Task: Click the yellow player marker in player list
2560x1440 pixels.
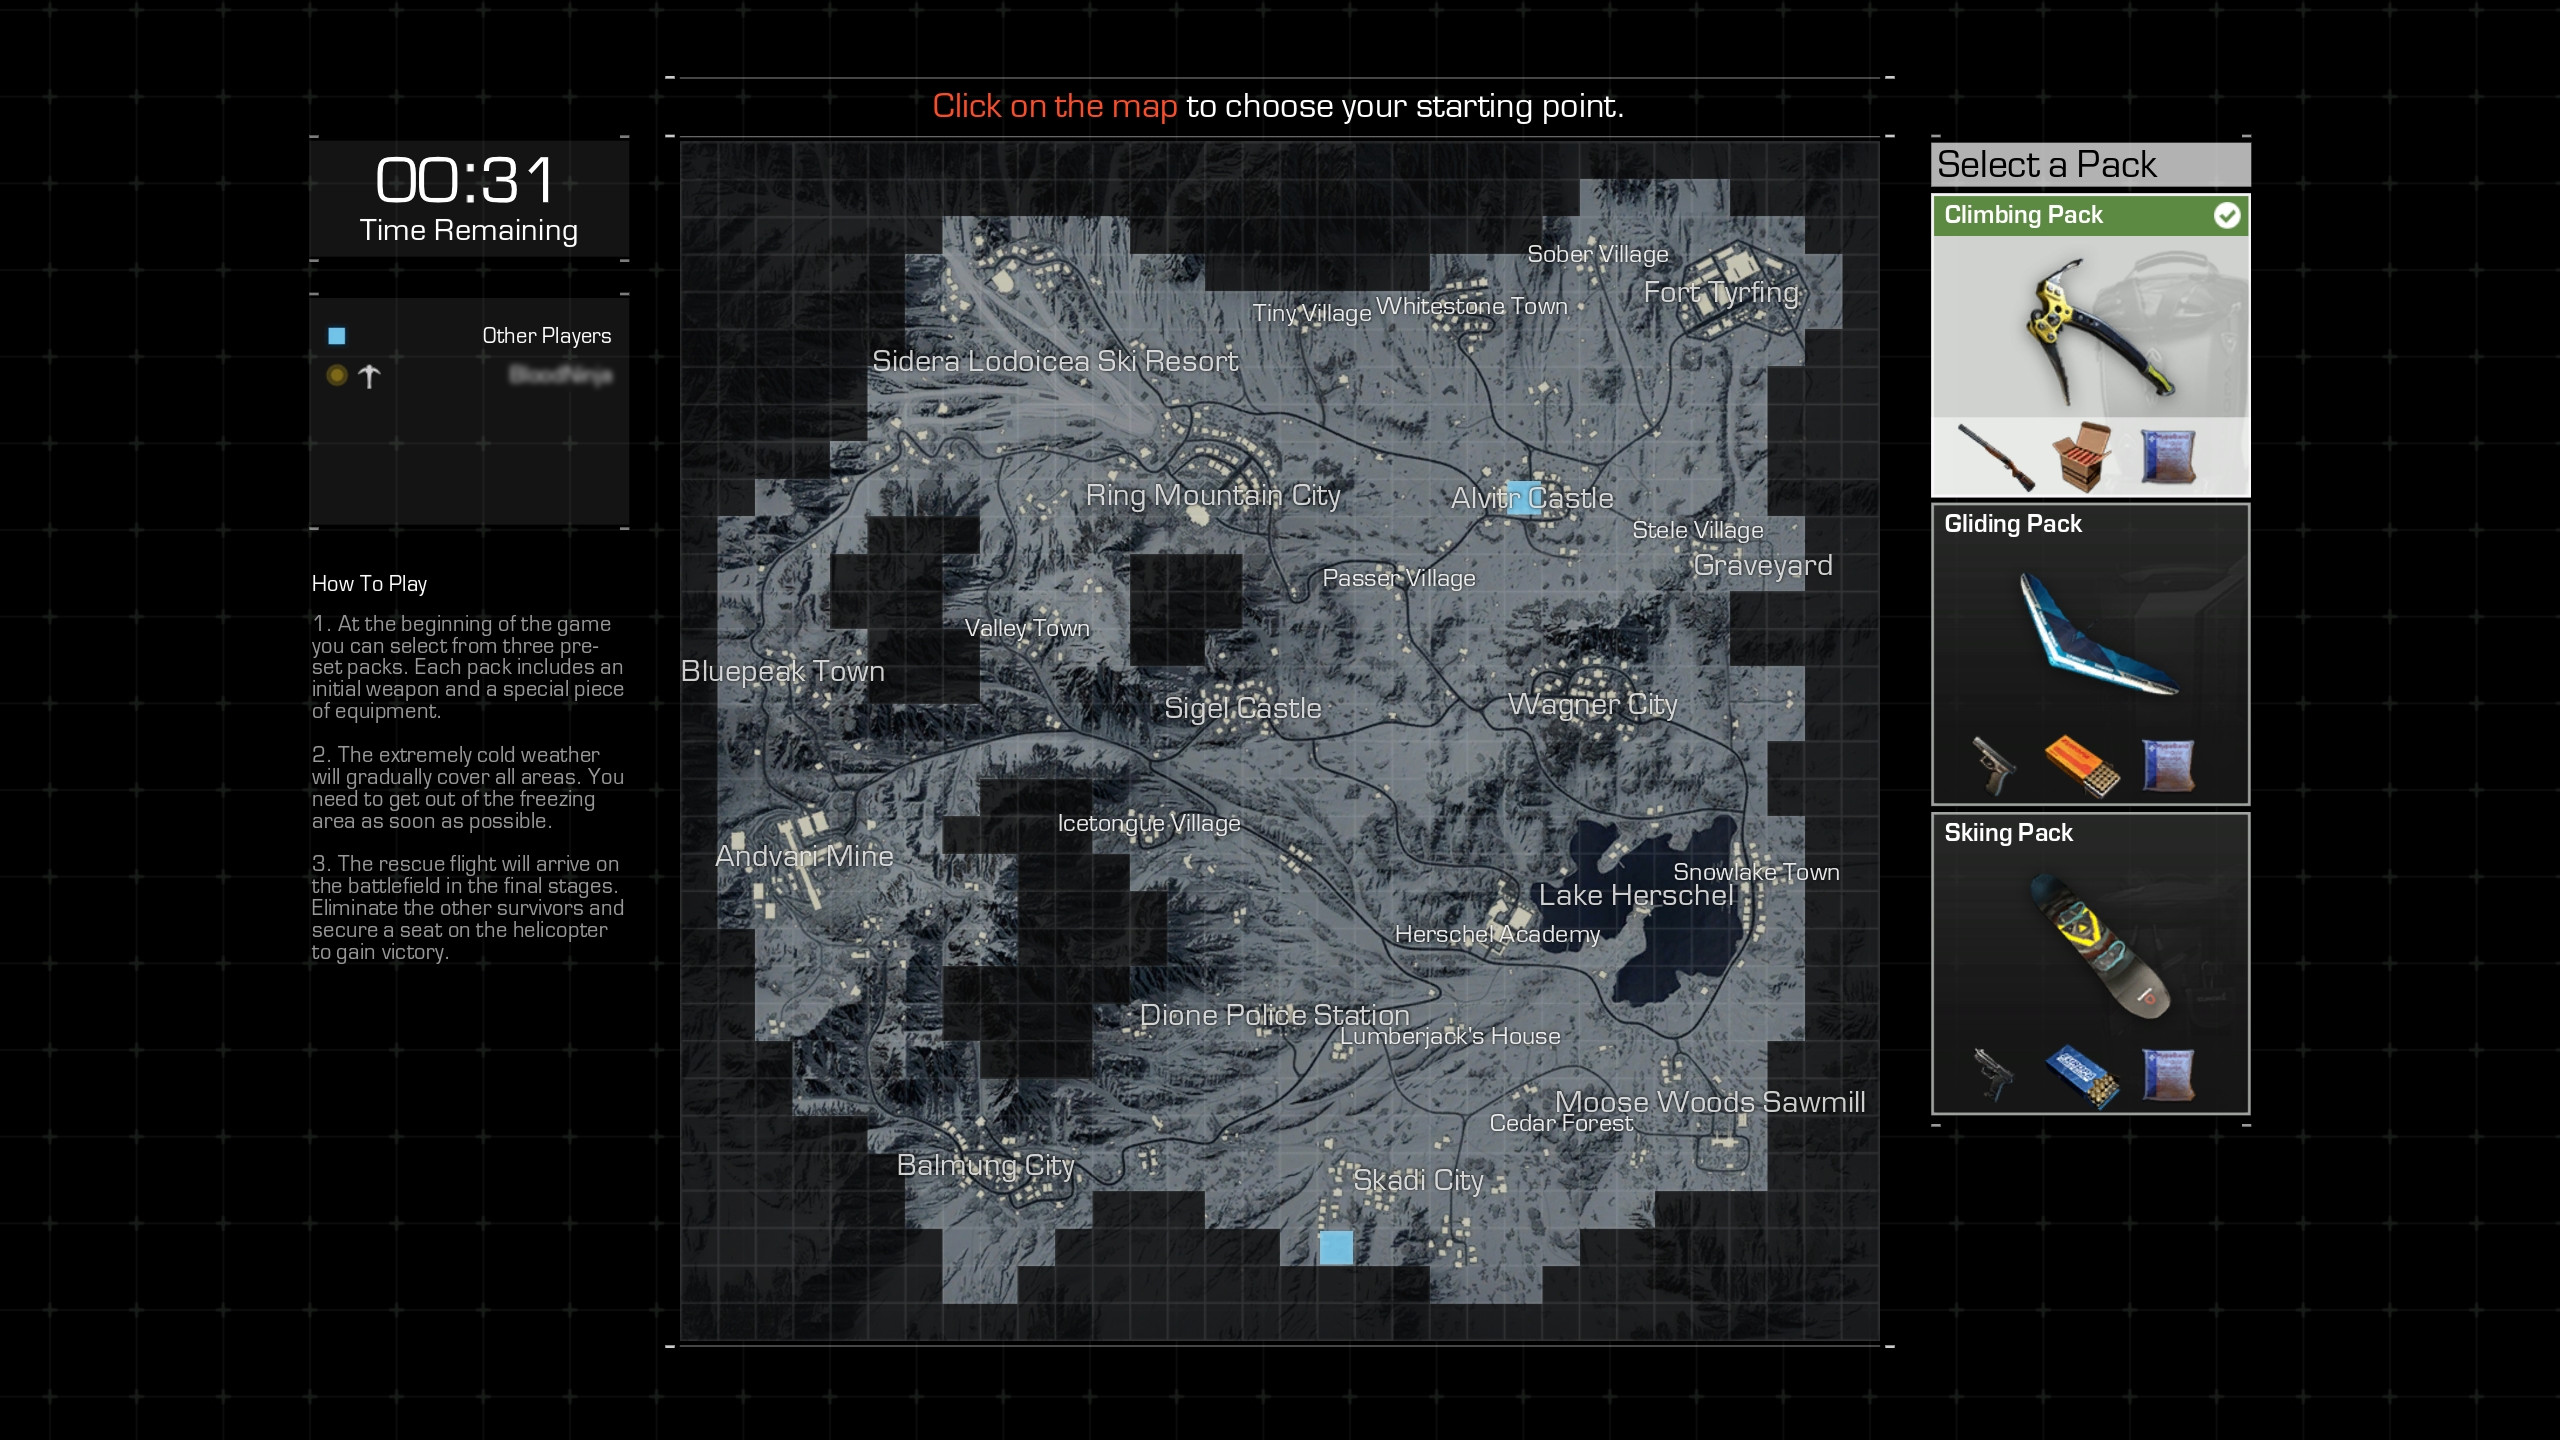Action: [x=337, y=375]
